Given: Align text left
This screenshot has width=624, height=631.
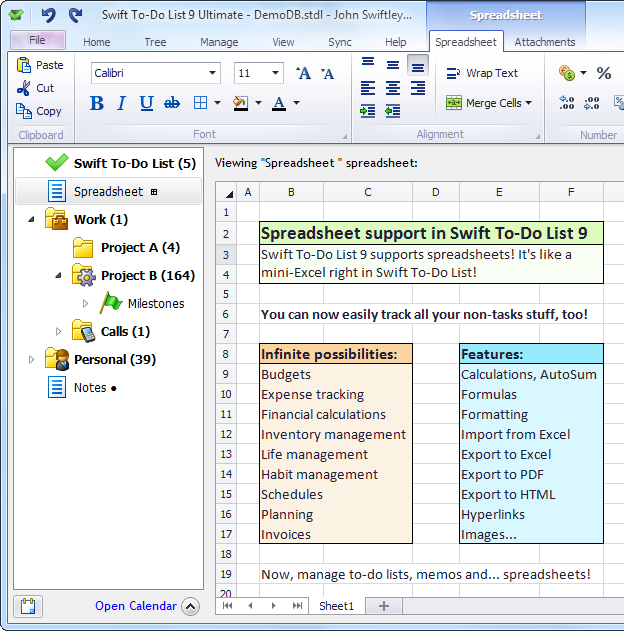Looking at the screenshot, I should coord(368,88).
